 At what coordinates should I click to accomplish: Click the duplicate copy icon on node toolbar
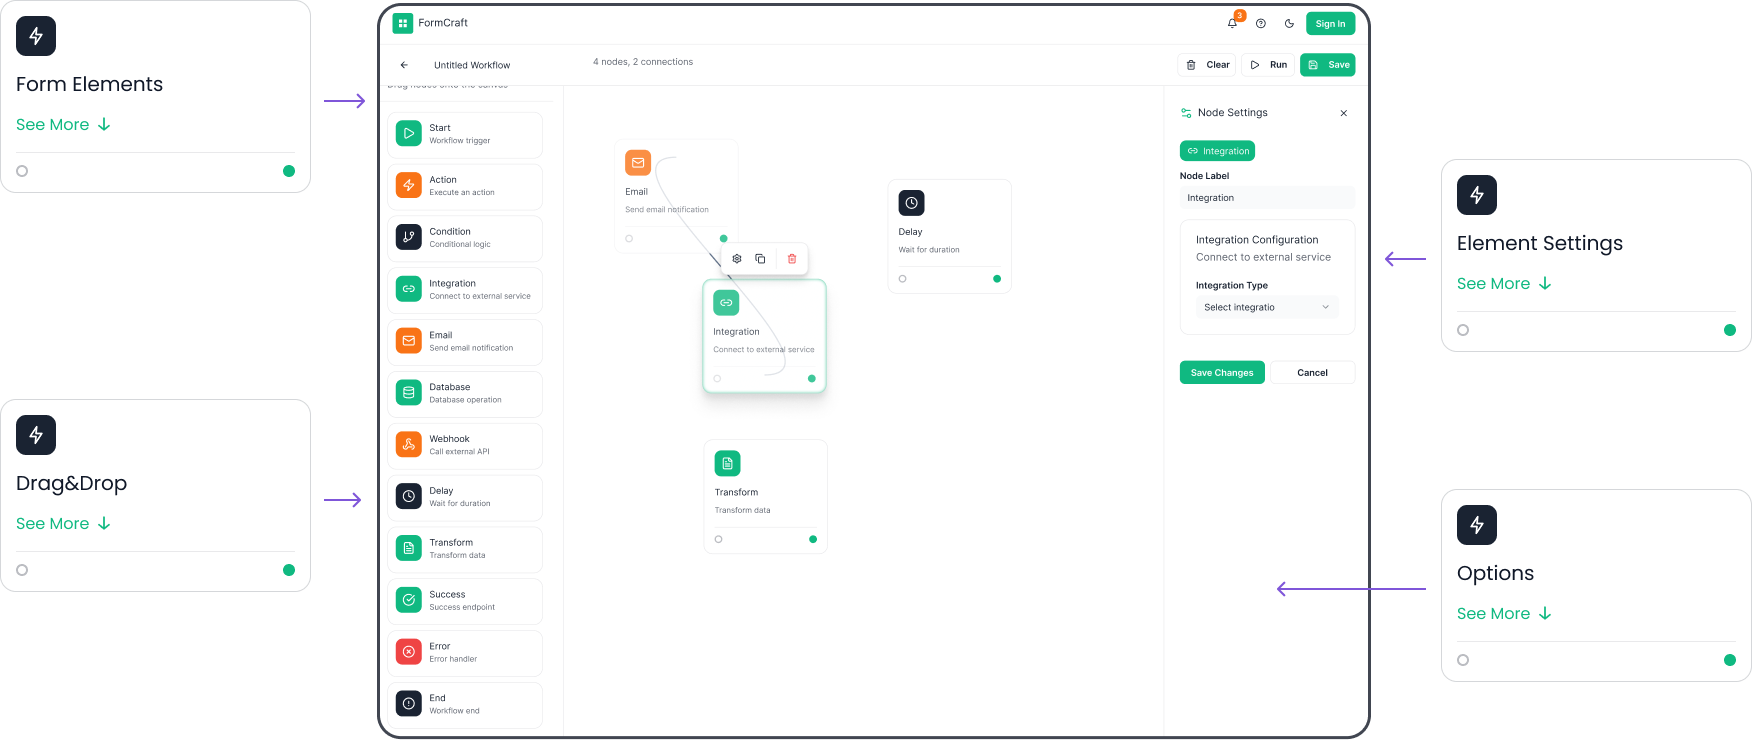pos(760,259)
